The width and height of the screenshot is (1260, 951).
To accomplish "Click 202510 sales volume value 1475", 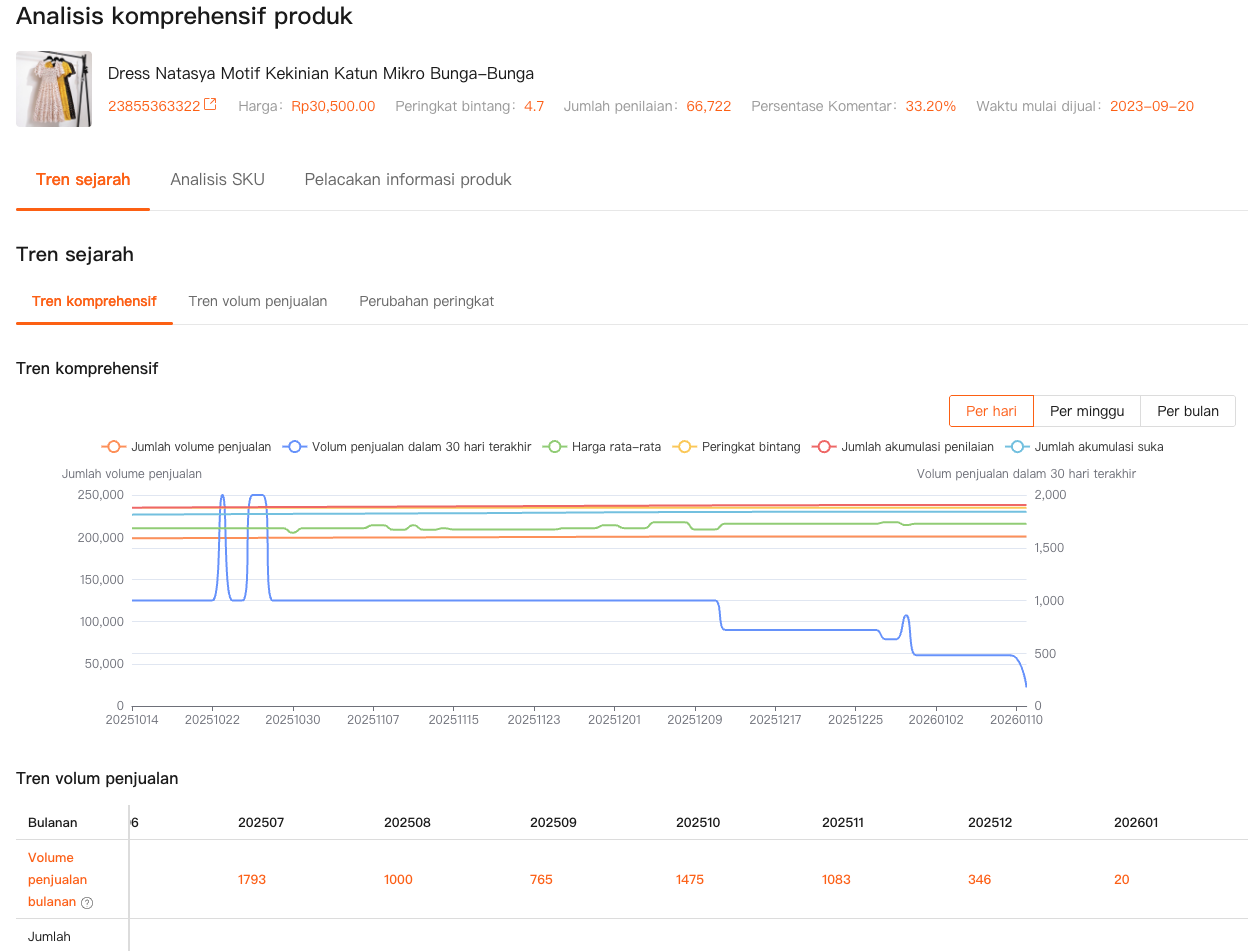I will point(690,880).
